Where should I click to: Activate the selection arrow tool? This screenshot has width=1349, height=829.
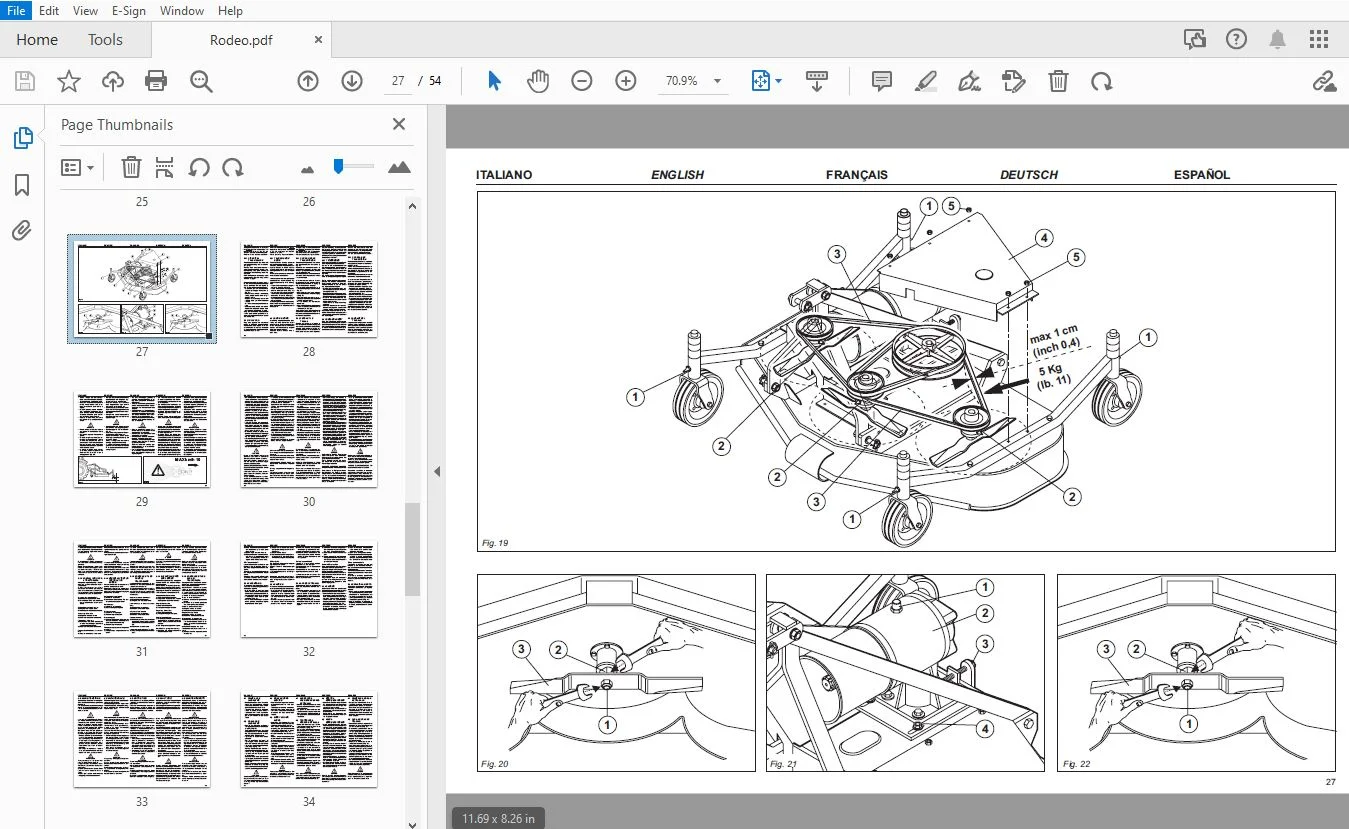click(x=494, y=81)
